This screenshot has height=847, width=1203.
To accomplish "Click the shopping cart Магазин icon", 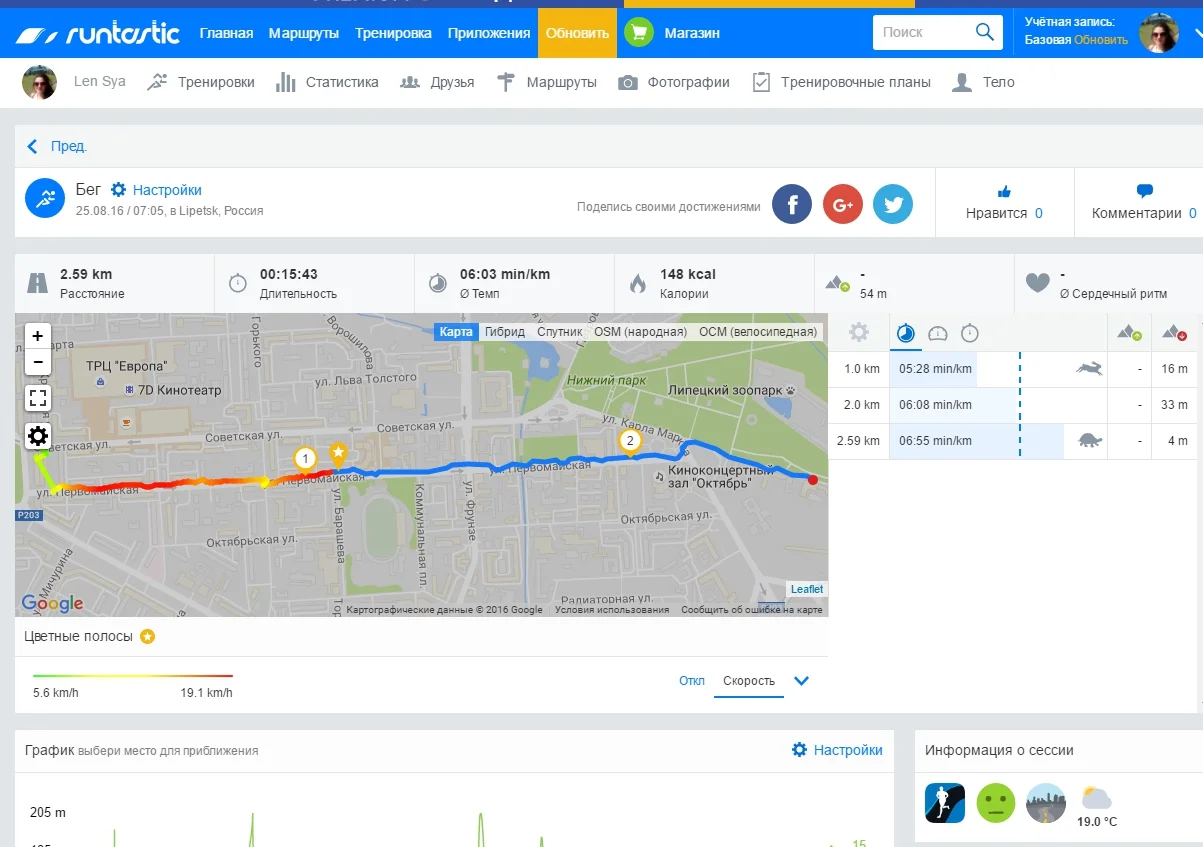I will coord(639,33).
